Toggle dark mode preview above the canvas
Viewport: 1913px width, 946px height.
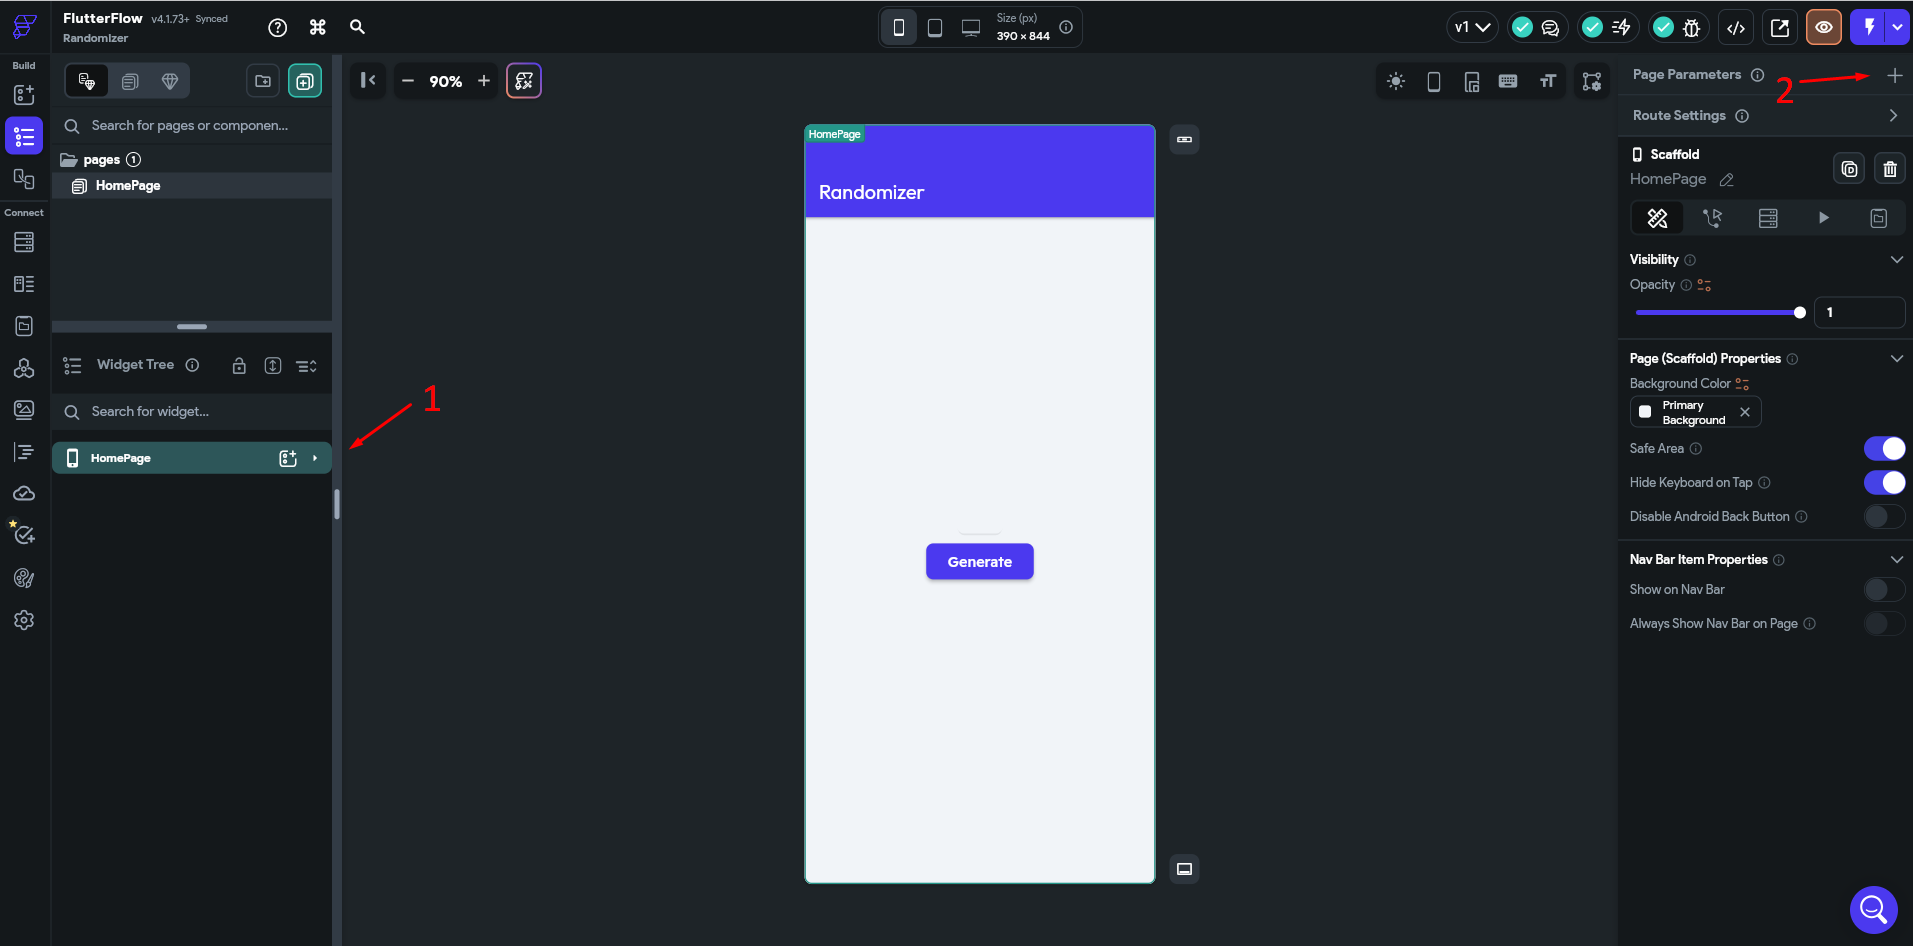click(1397, 81)
